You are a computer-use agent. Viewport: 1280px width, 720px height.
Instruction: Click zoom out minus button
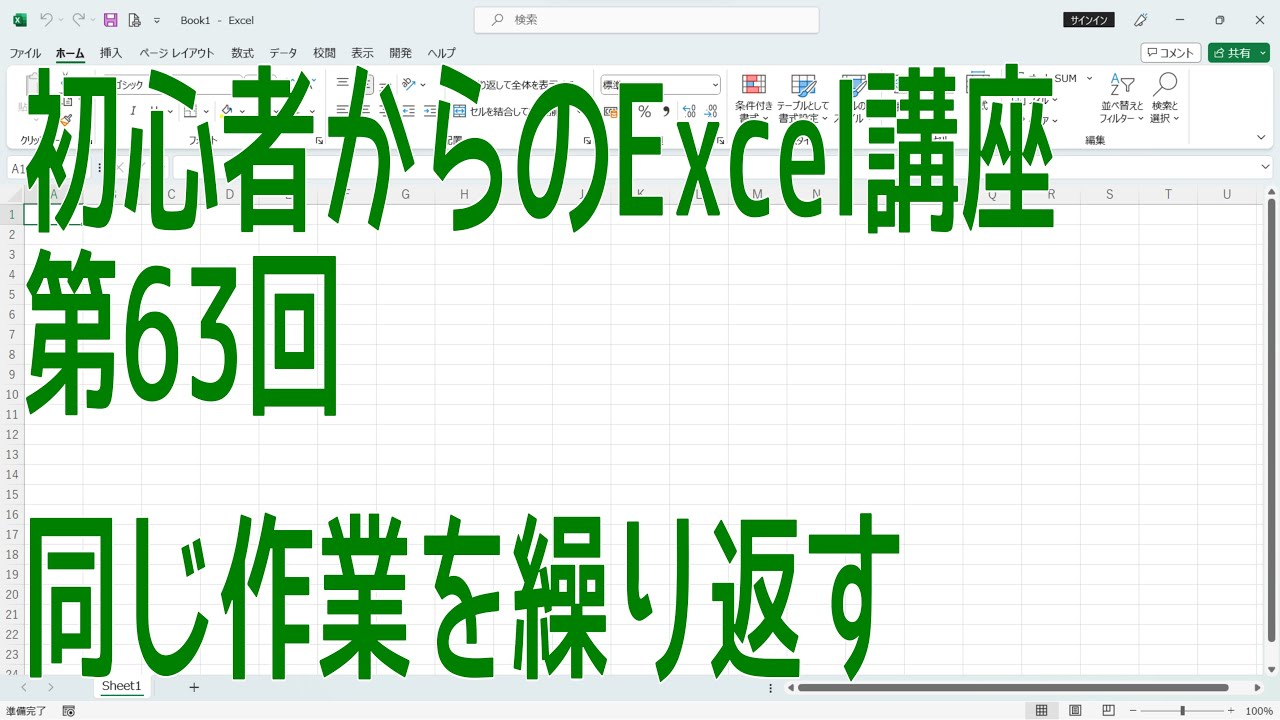click(1134, 711)
